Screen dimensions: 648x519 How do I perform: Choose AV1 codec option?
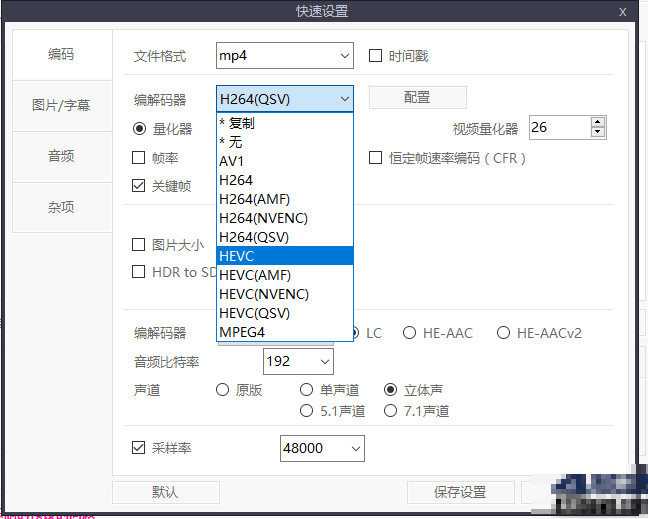(x=285, y=161)
